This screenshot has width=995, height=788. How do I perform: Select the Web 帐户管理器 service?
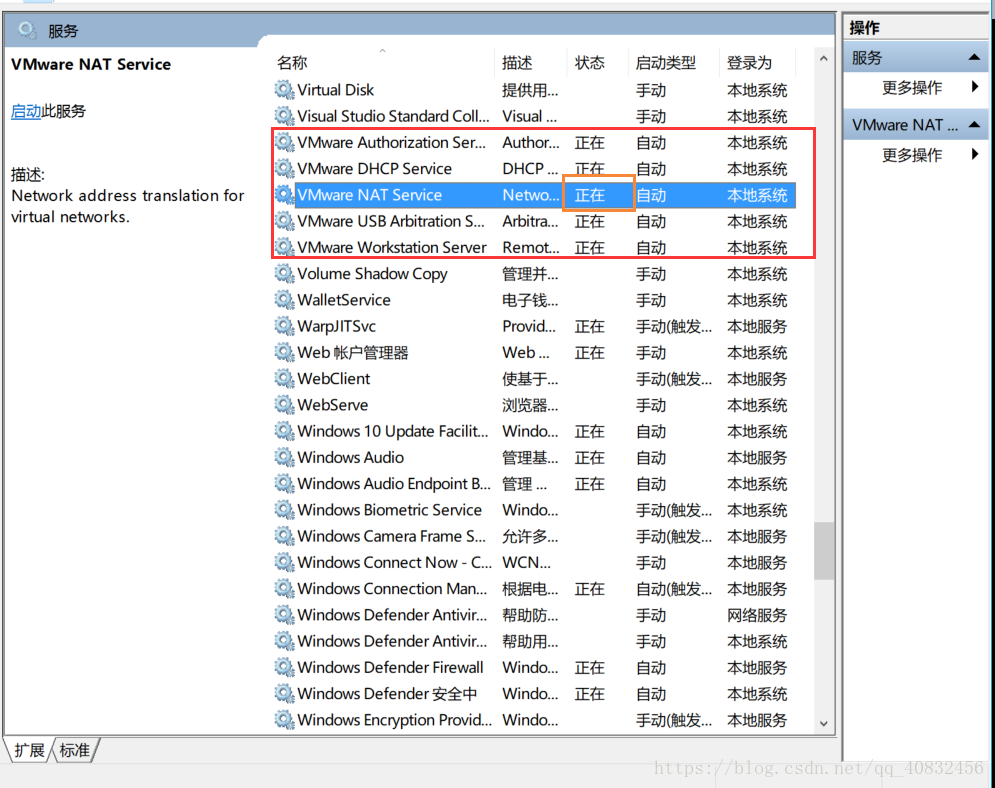click(534, 353)
